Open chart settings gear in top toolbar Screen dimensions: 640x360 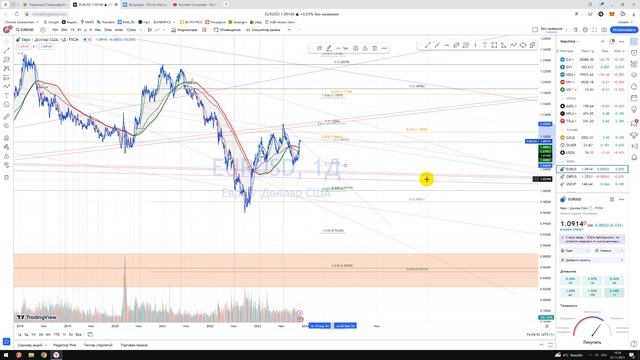coord(585,30)
